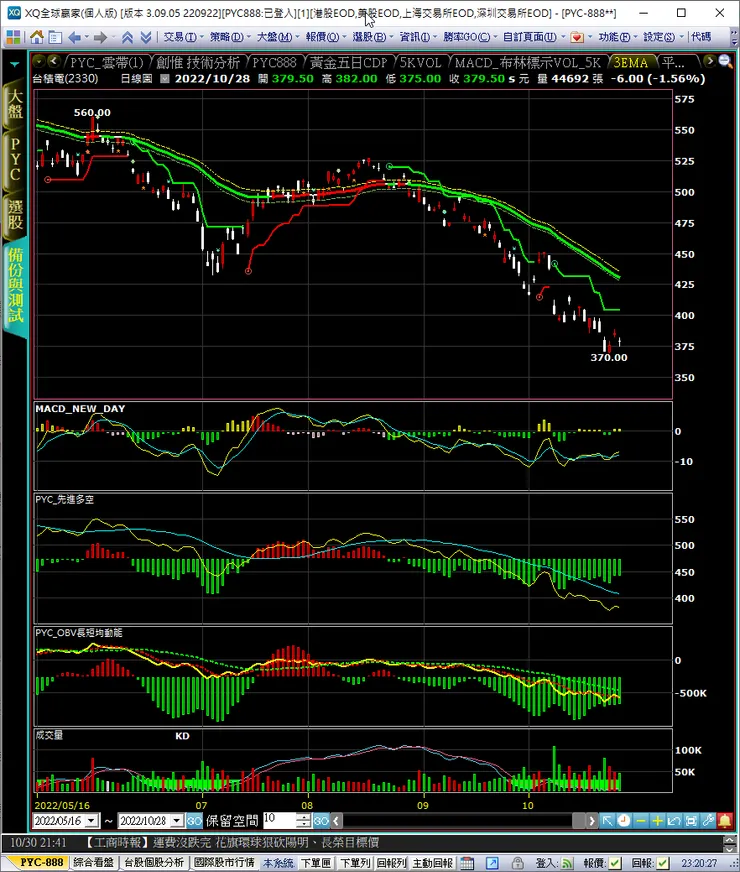The width and height of the screenshot is (740, 872).
Task: Click the red alert bell icon
Action: (x=724, y=820)
